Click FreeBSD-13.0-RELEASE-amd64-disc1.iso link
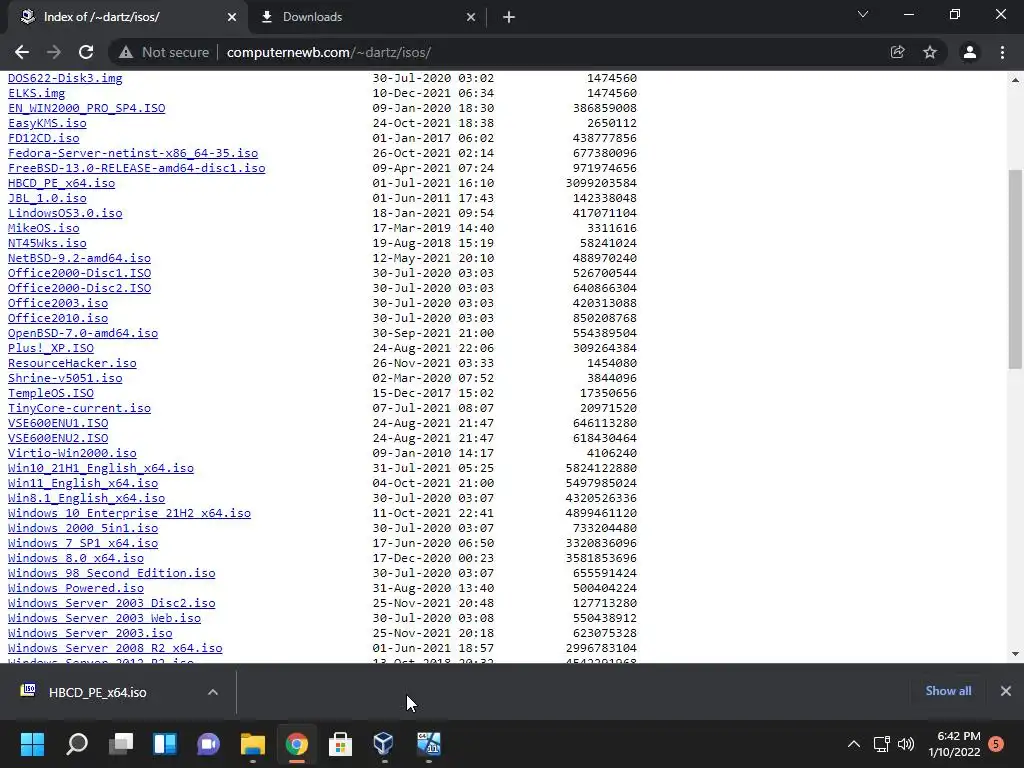This screenshot has width=1024, height=768. pos(136,168)
